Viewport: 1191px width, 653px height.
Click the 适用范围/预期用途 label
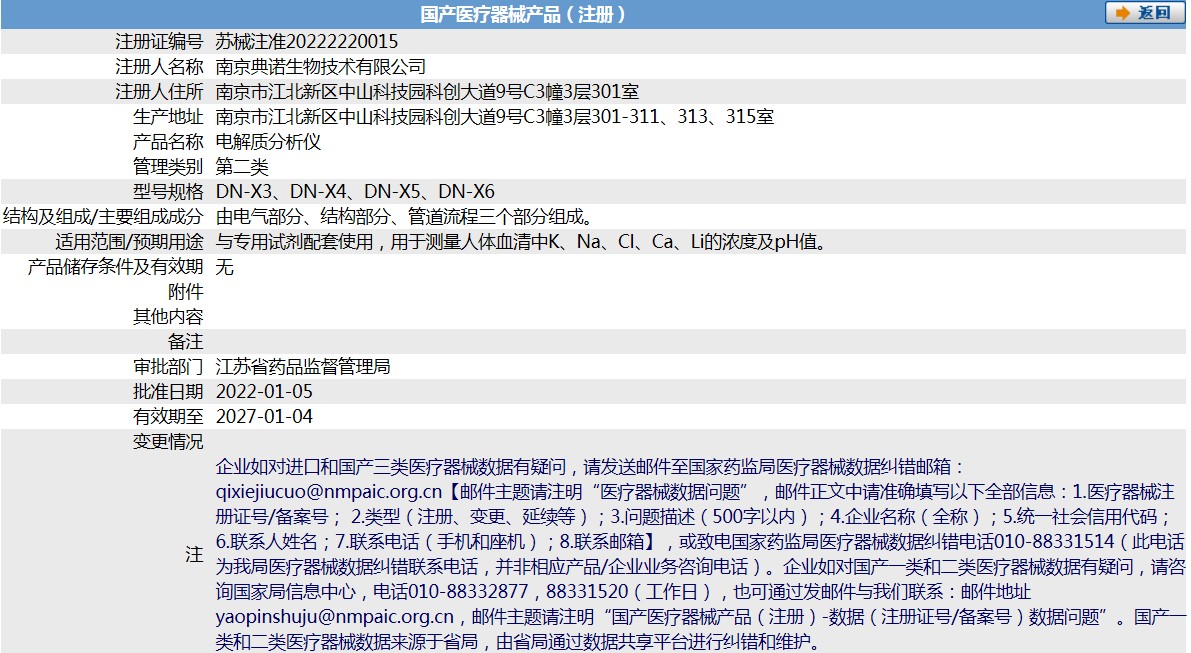tap(130, 242)
